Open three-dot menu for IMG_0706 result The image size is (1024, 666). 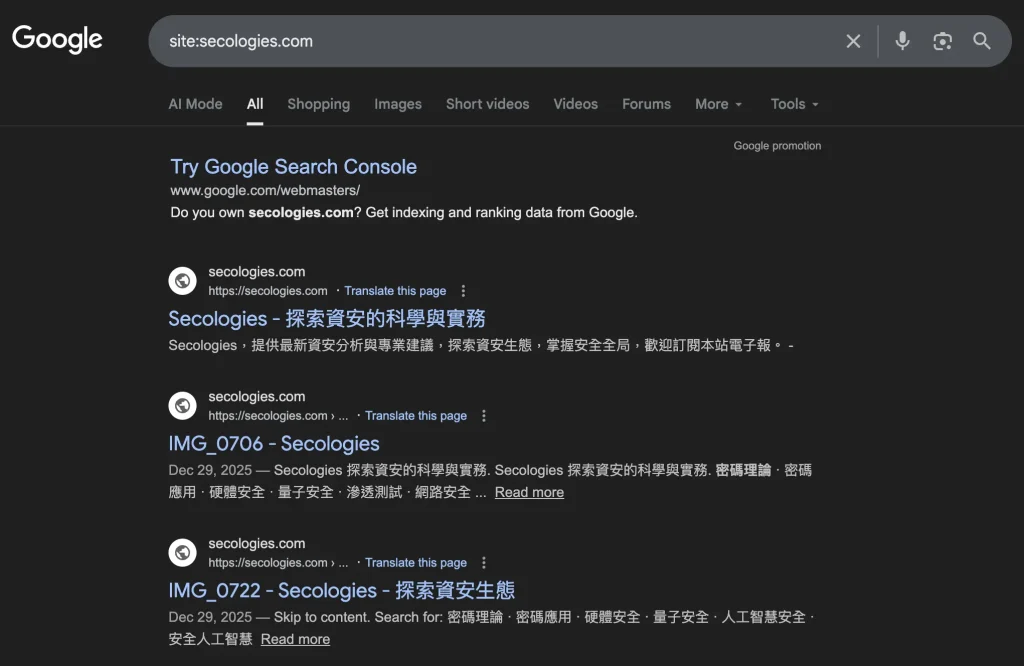pos(484,416)
